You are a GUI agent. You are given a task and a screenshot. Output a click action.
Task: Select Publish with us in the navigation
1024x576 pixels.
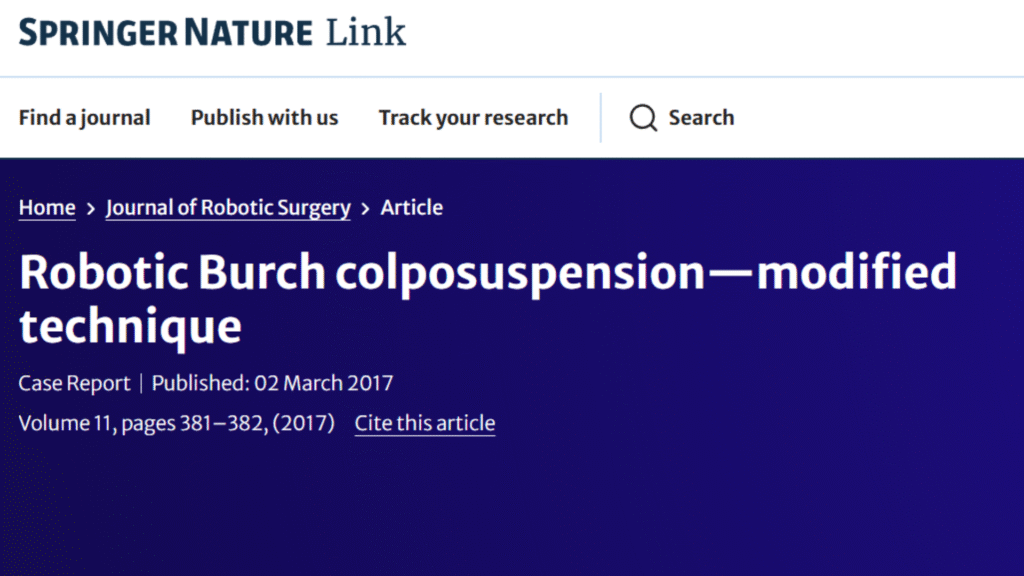(x=264, y=118)
